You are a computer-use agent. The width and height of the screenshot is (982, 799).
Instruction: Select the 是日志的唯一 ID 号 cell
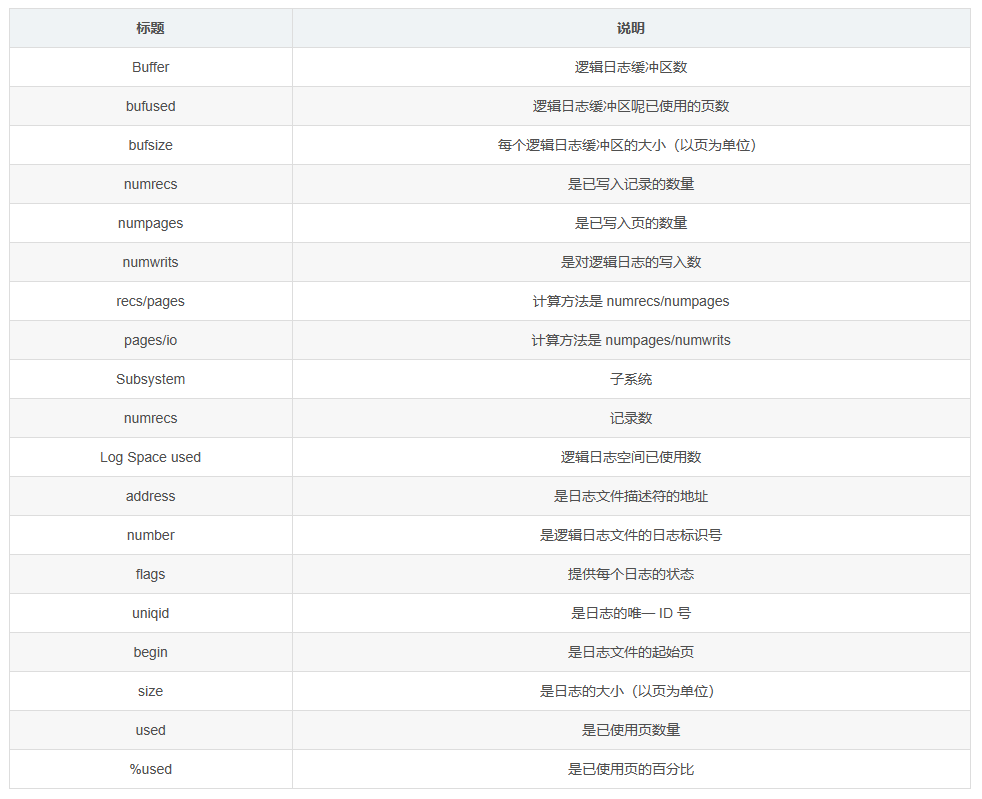(x=631, y=613)
